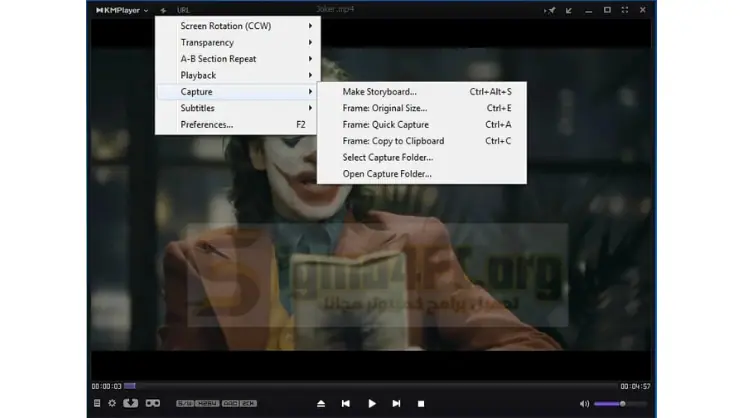Click the download icon in the bottom bar
The height and width of the screenshot is (418, 743).
click(x=130, y=403)
